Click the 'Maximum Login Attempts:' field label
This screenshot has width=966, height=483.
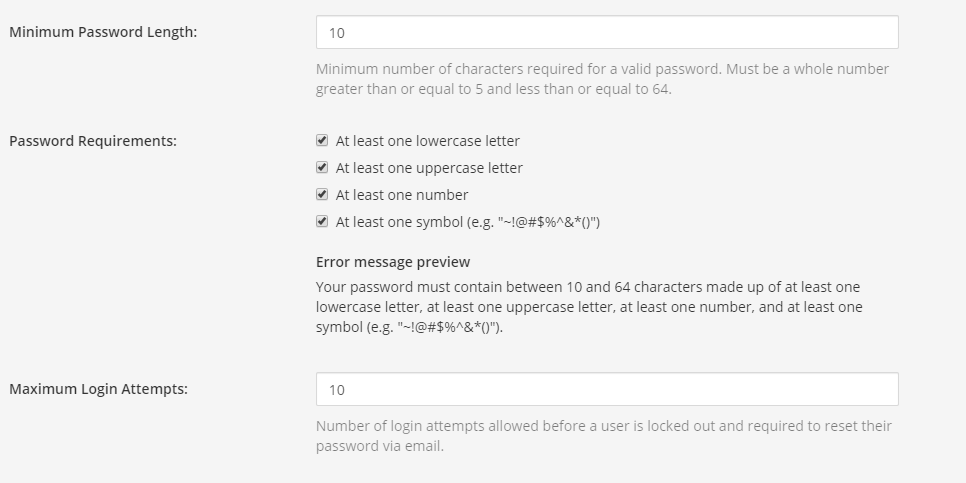tap(98, 389)
